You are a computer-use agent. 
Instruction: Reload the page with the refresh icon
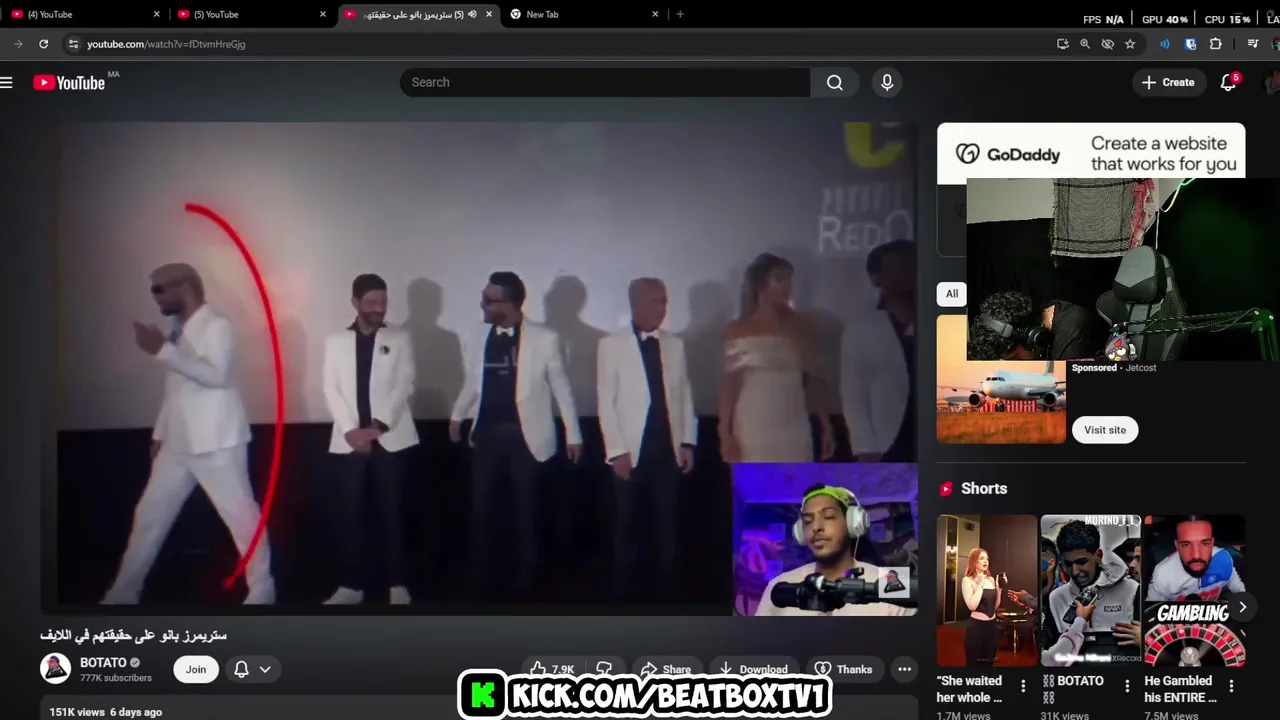[x=43, y=44]
